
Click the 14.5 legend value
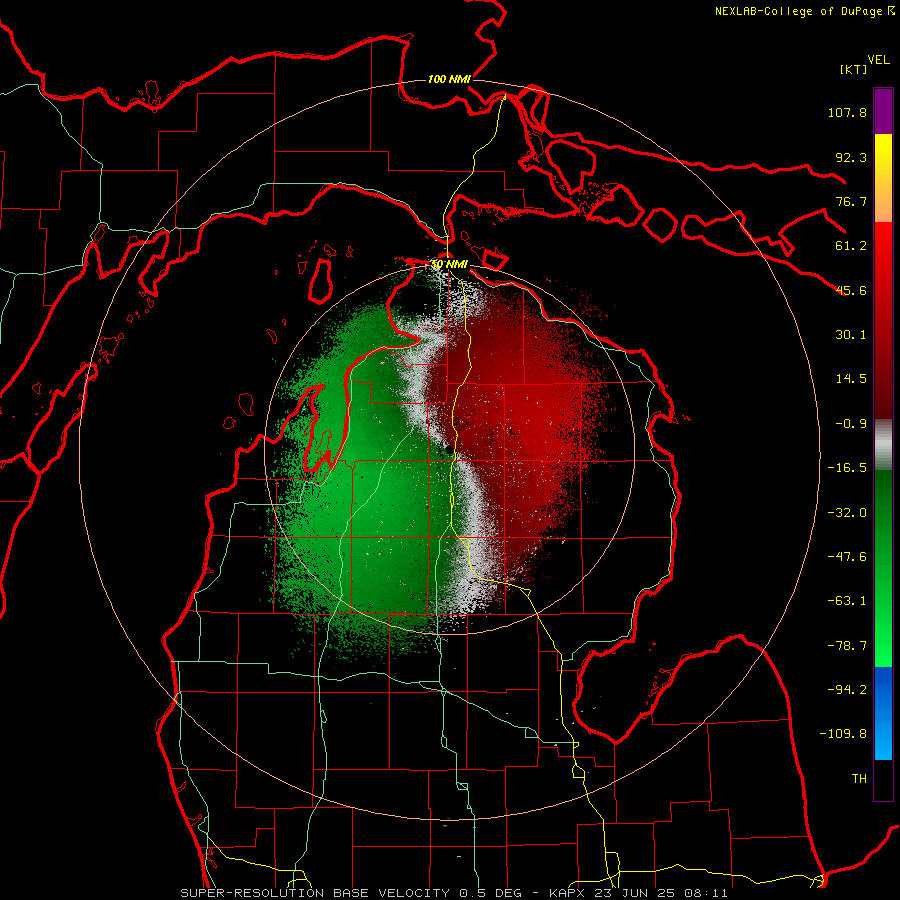coord(851,379)
